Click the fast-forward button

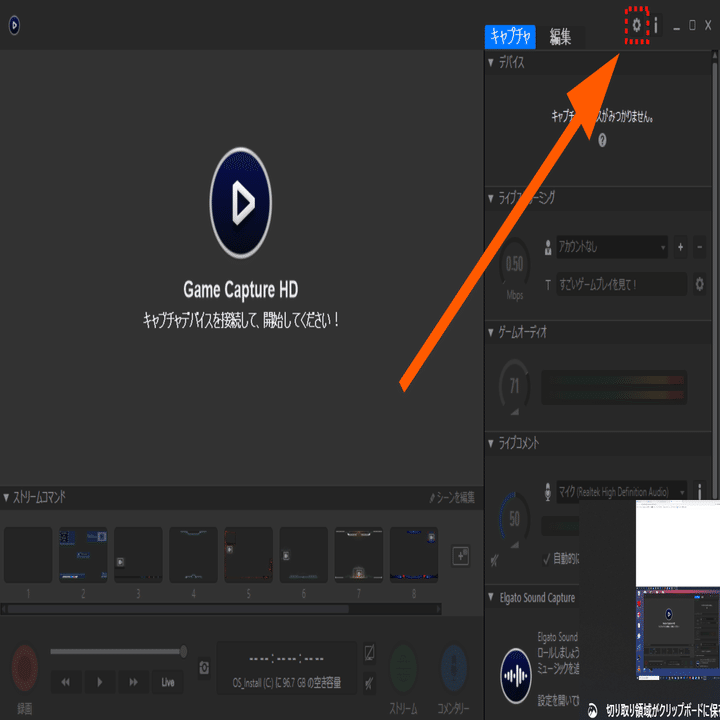pos(134,682)
